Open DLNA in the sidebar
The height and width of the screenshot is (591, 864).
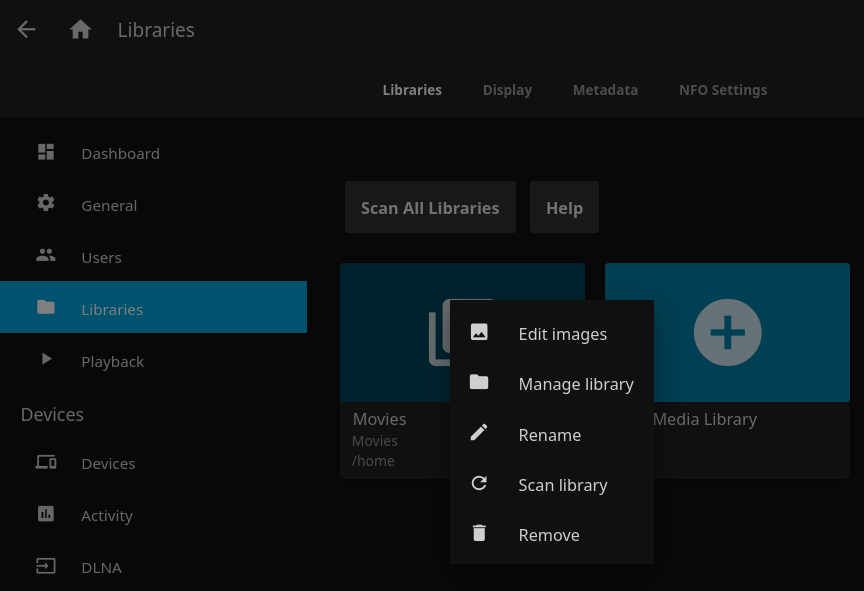(x=153, y=567)
